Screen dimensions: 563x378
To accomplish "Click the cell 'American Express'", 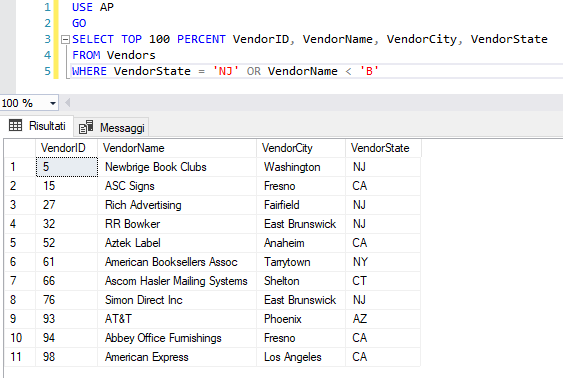I will coord(177,357).
